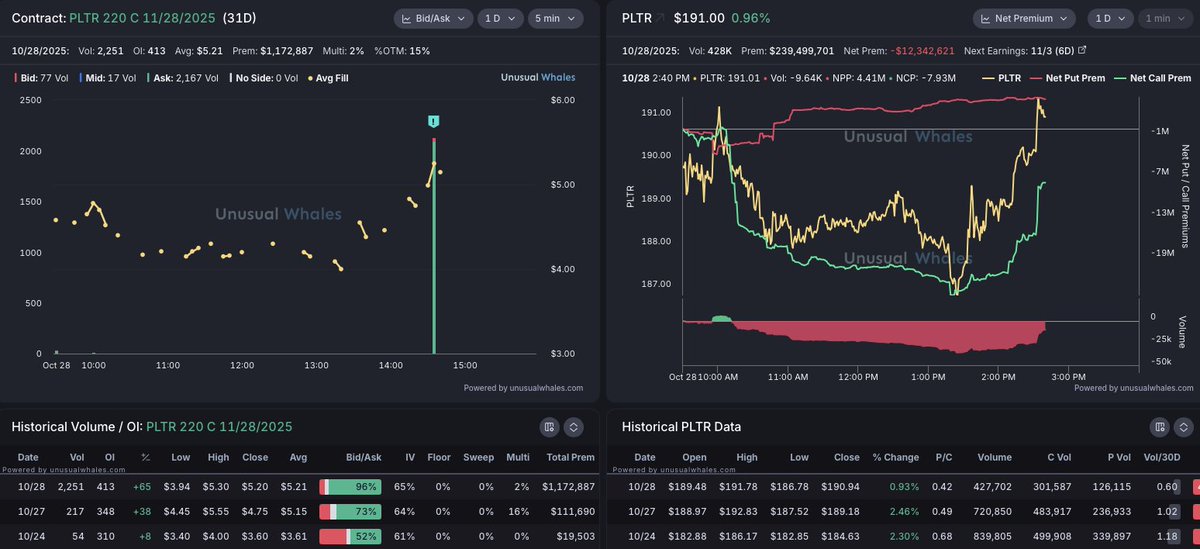The image size is (1200, 549).
Task: Open the 1 D range dropdown on Contract chart
Action: click(x=498, y=18)
